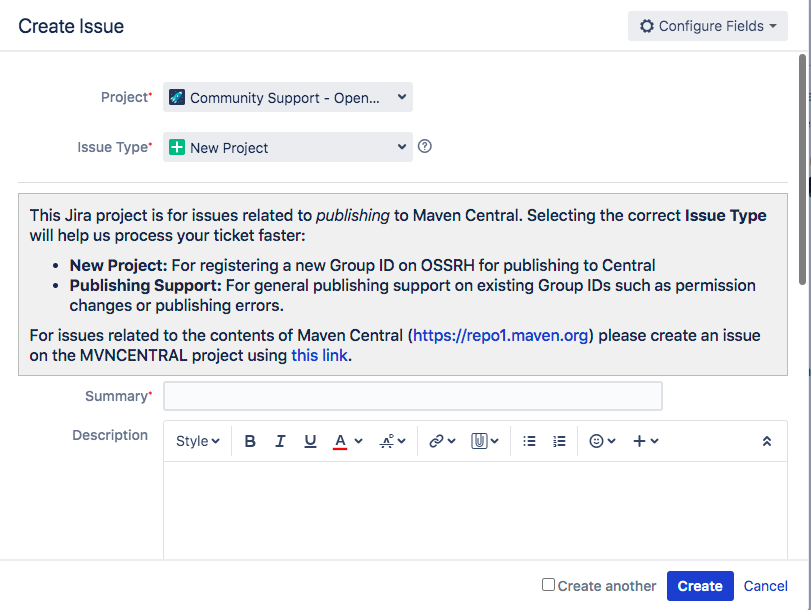Click the Community Support project rocket icon

pos(177,97)
